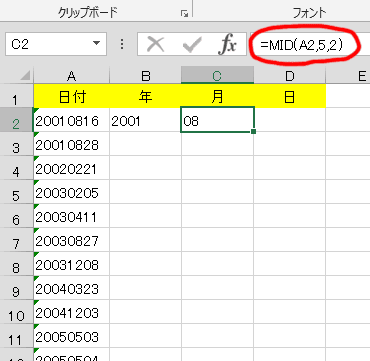Select row 6 header
The width and height of the screenshot is (370, 361).
click(17, 216)
